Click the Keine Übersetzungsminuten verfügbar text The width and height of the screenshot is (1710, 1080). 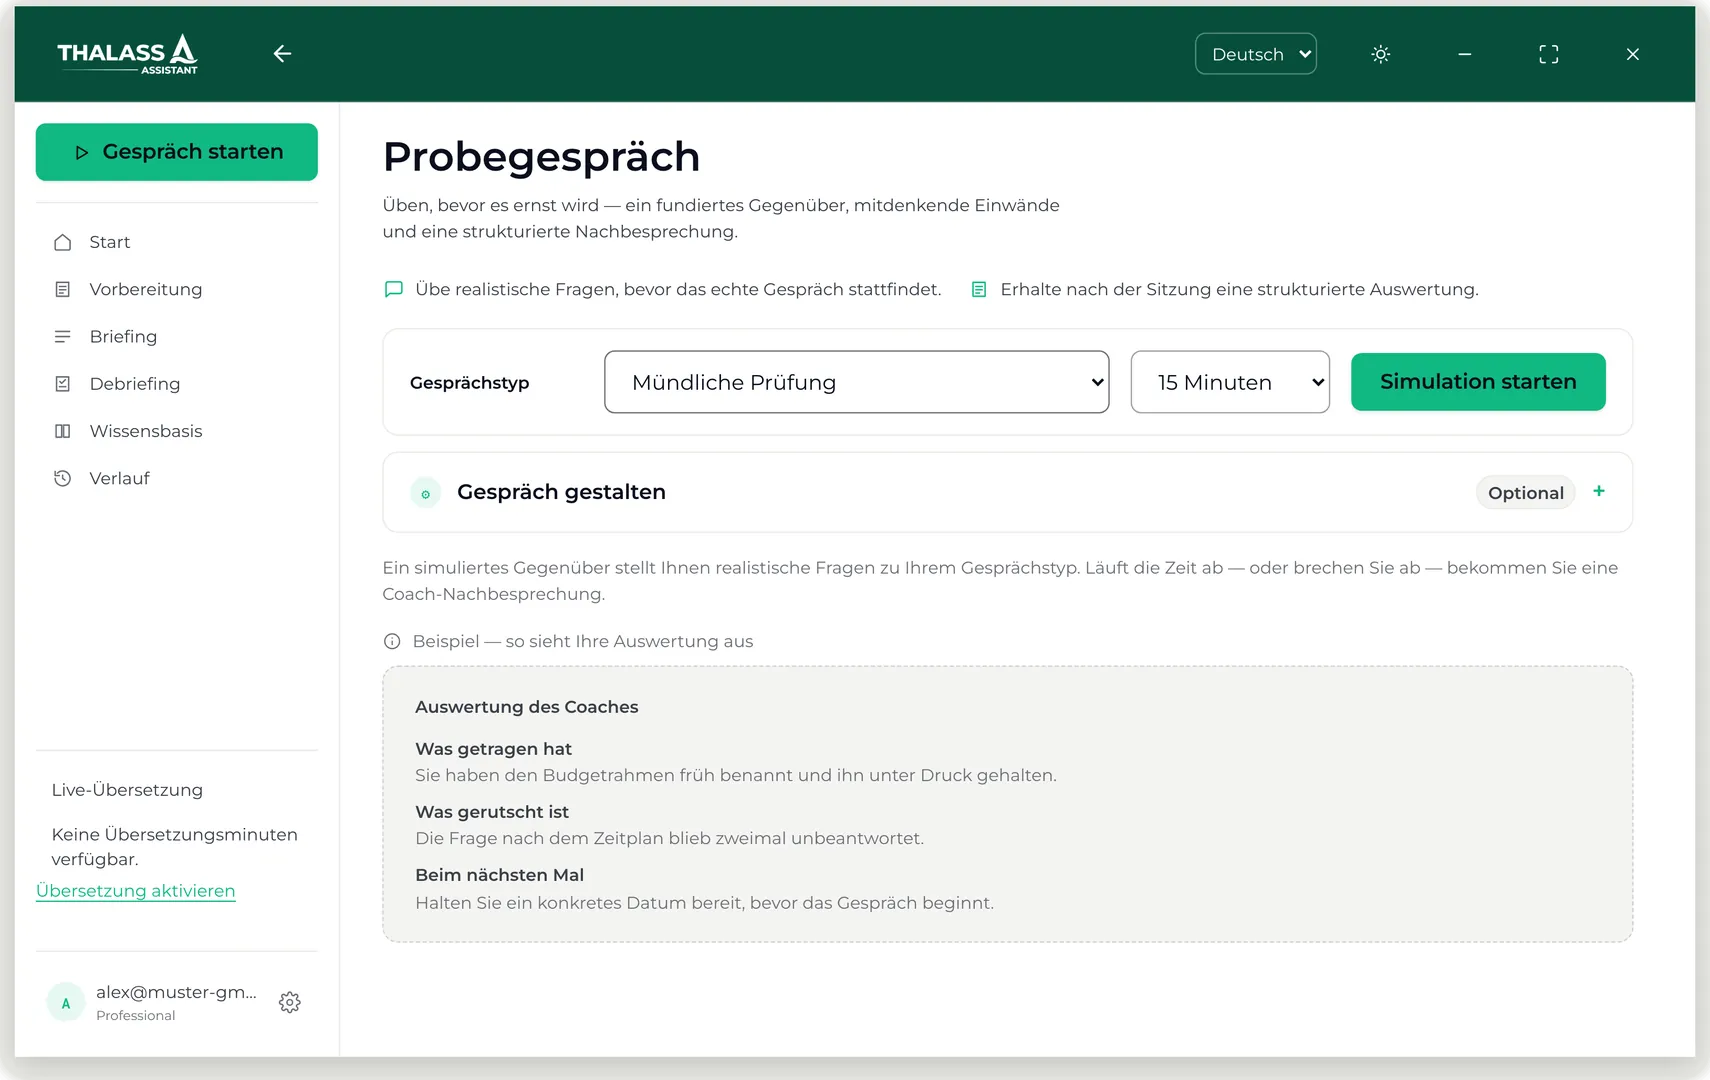[175, 847]
